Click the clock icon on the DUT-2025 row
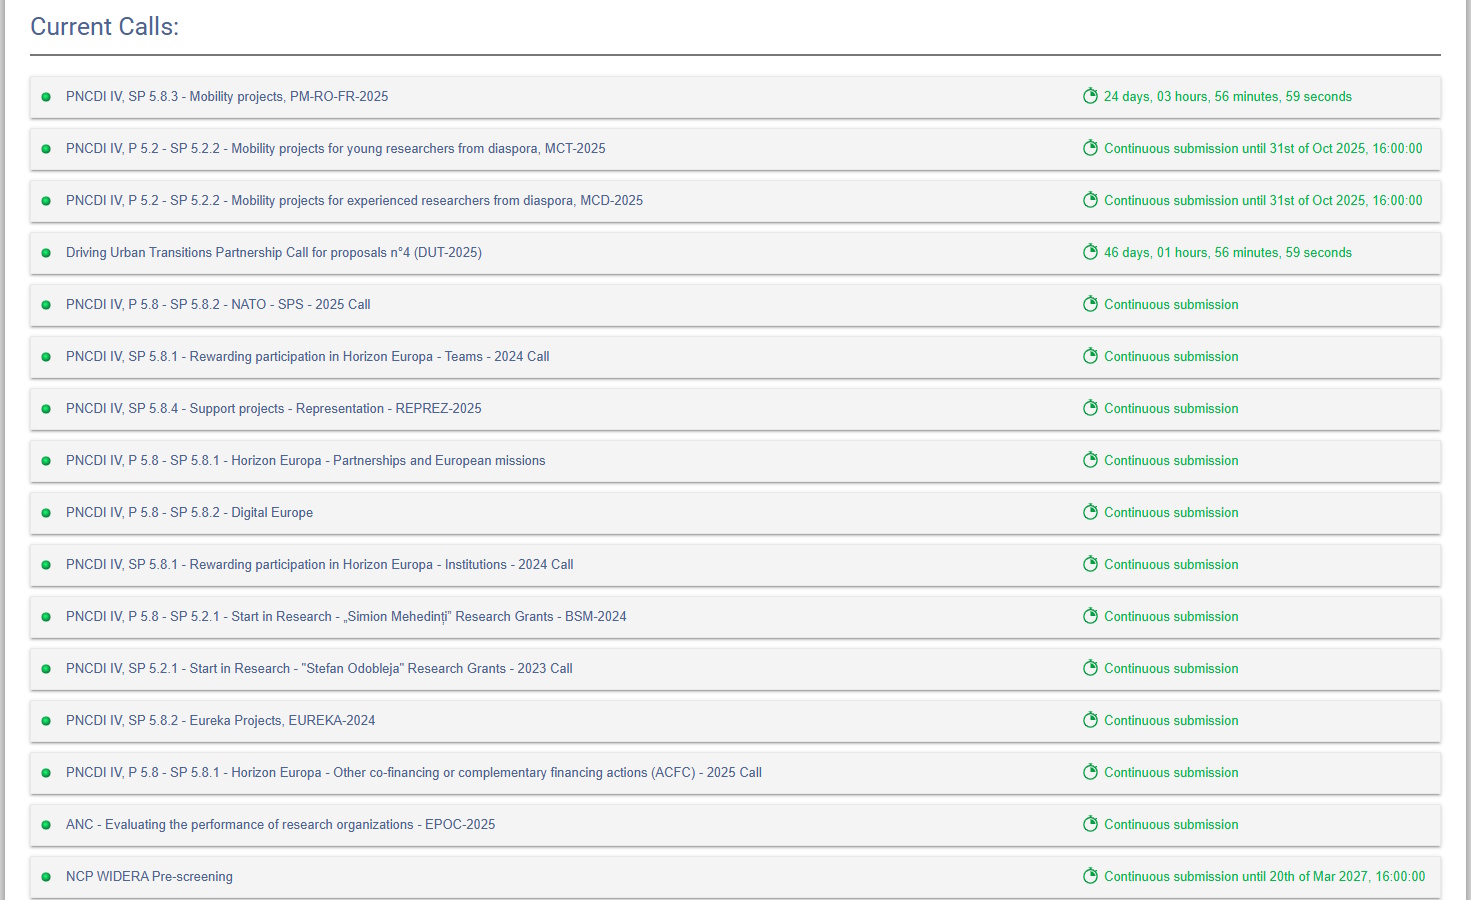 point(1090,252)
